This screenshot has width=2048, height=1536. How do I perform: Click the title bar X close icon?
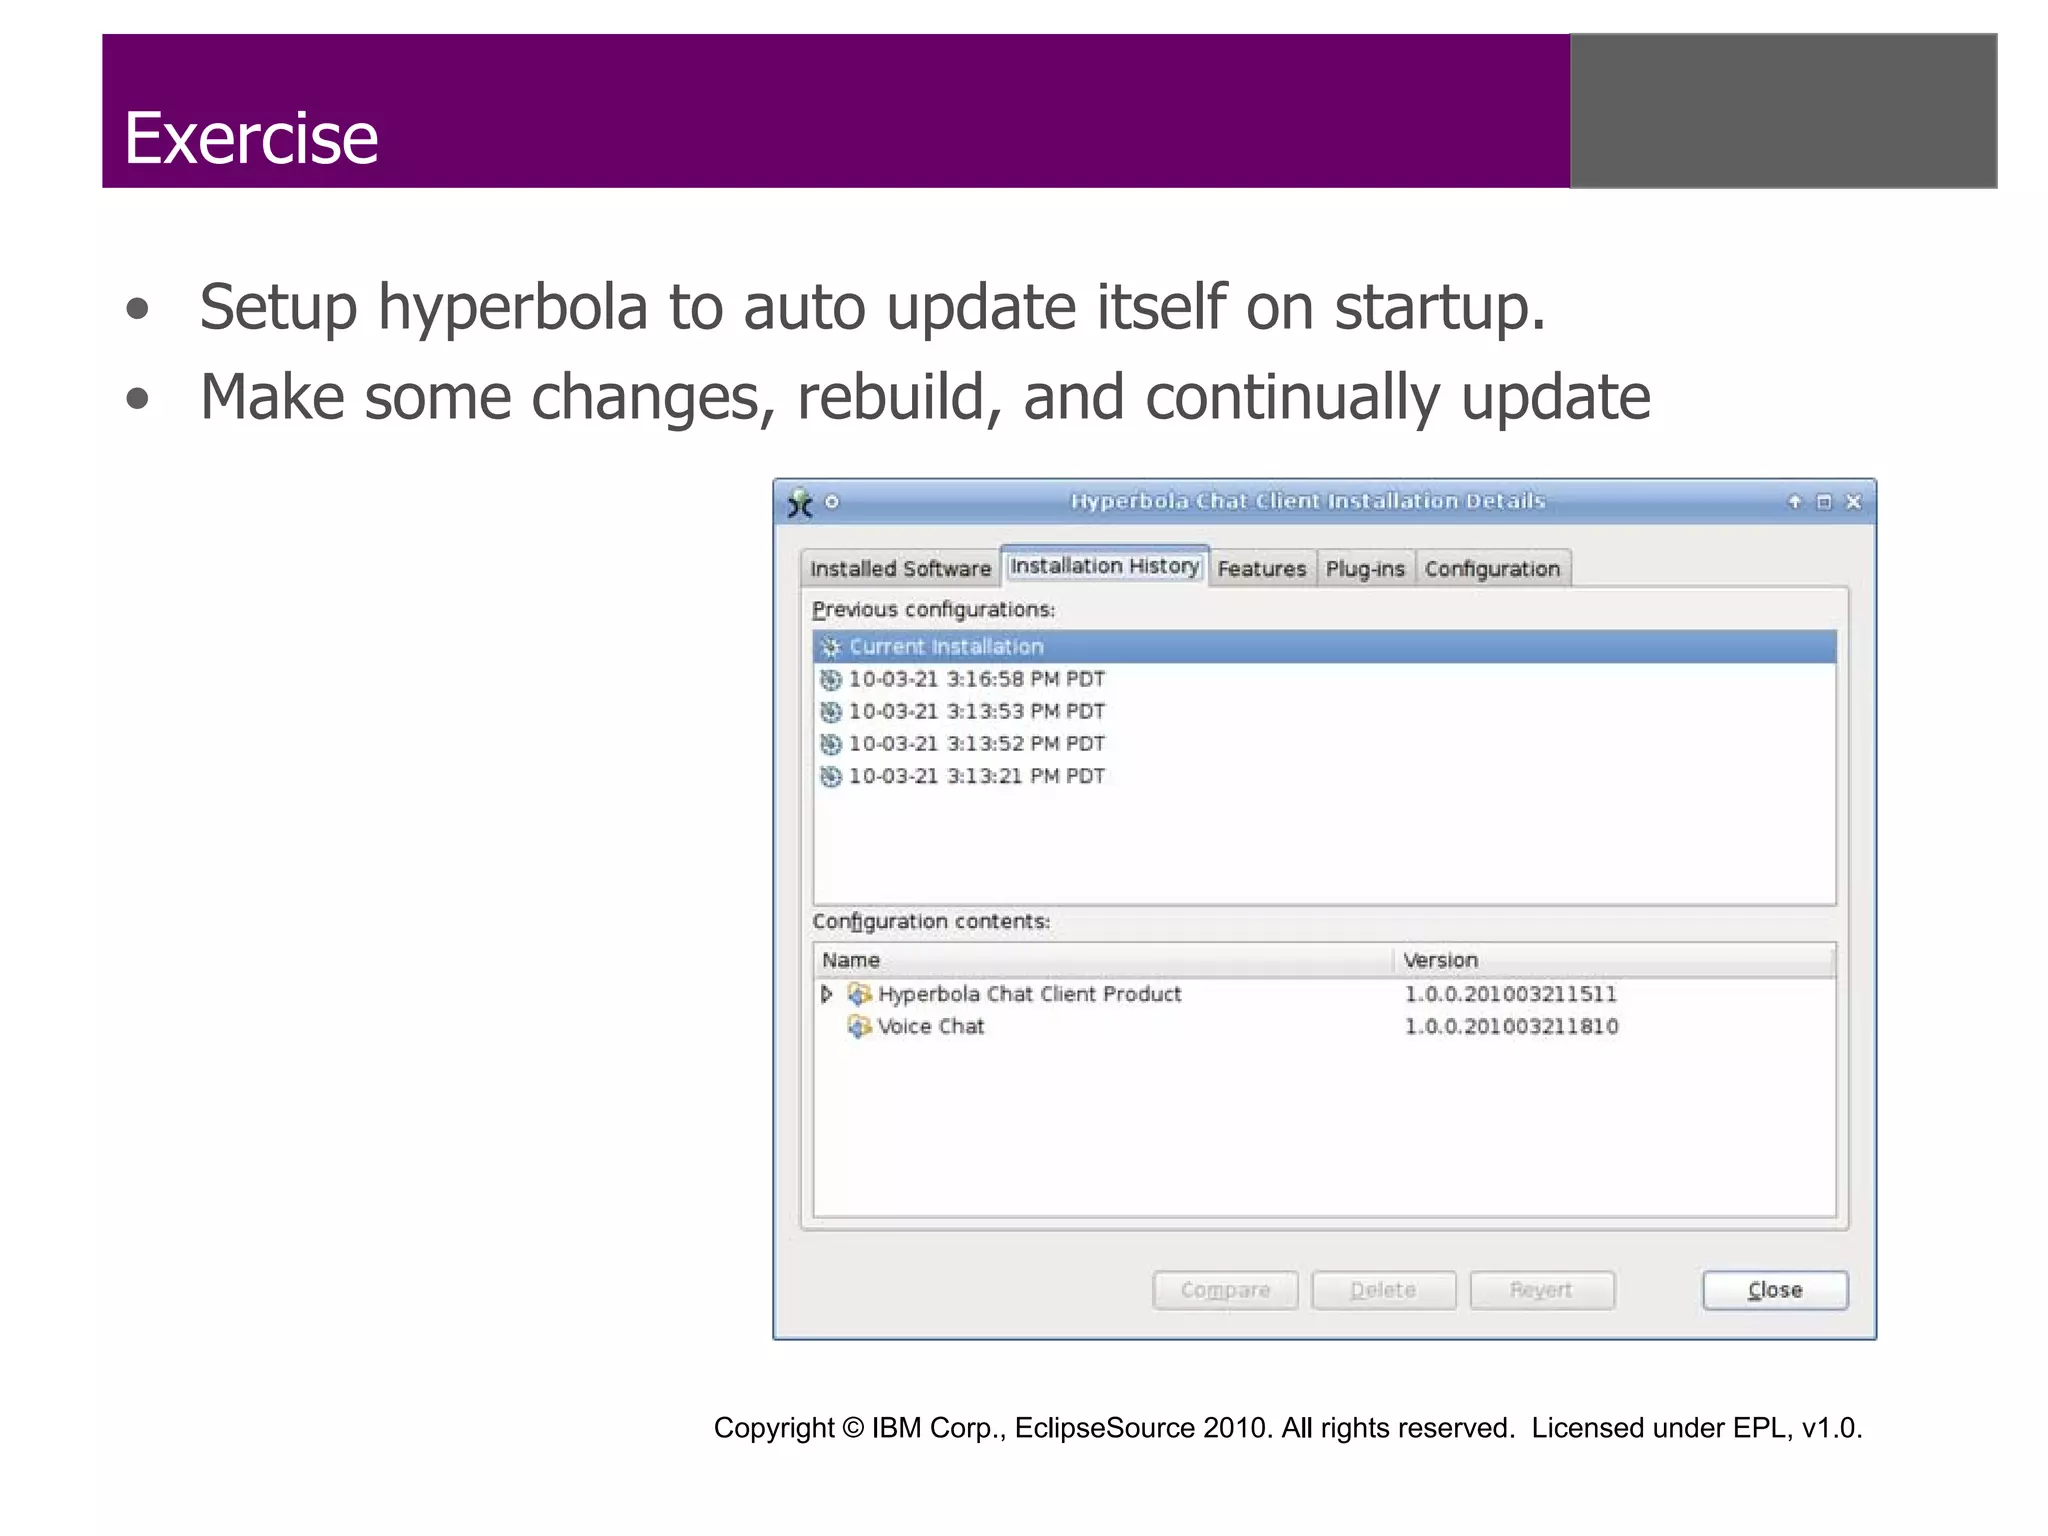[x=1853, y=502]
